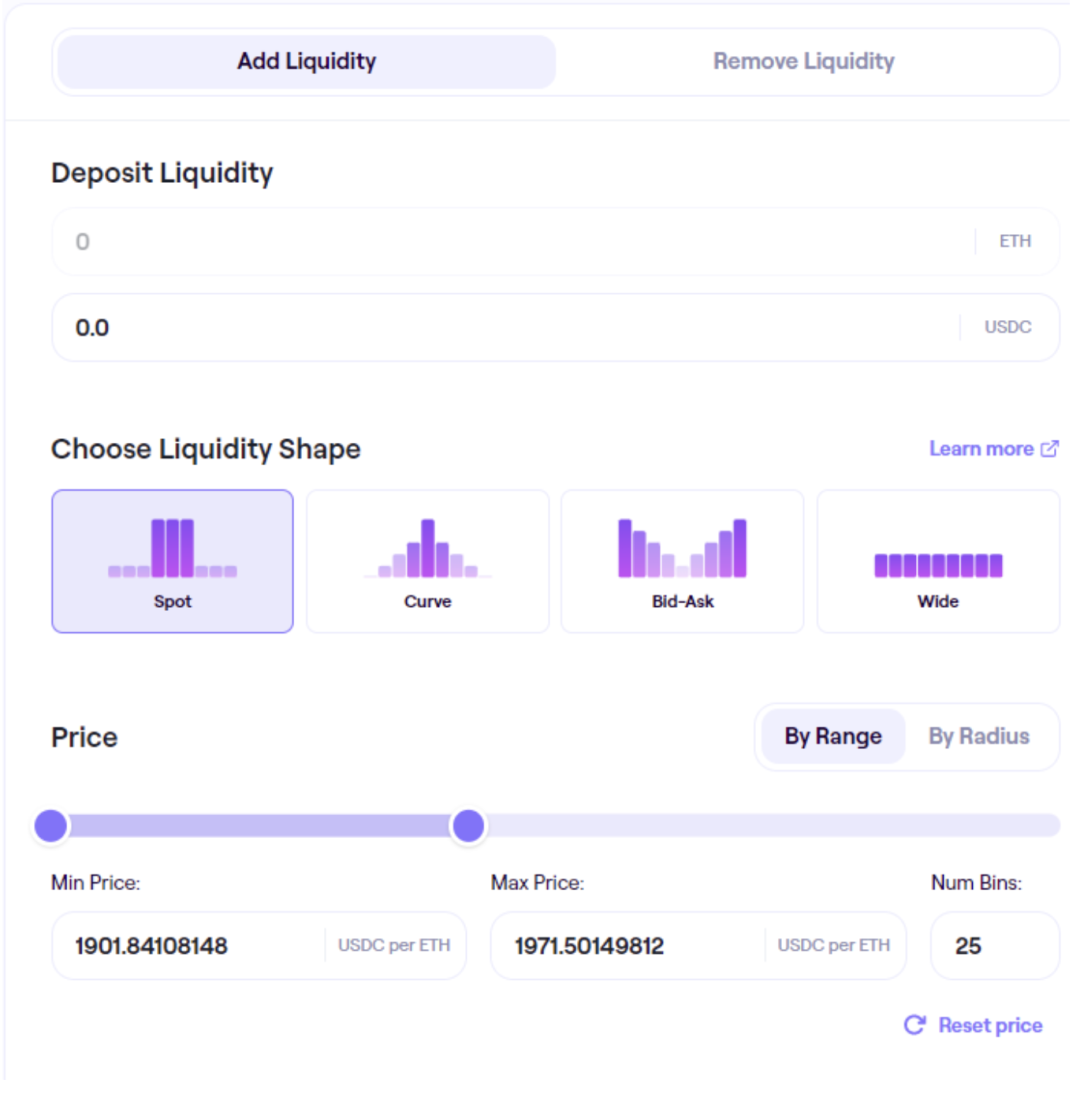Viewport: 1080px width, 1102px height.
Task: Click the Reset price refresh icon
Action: (x=914, y=1025)
